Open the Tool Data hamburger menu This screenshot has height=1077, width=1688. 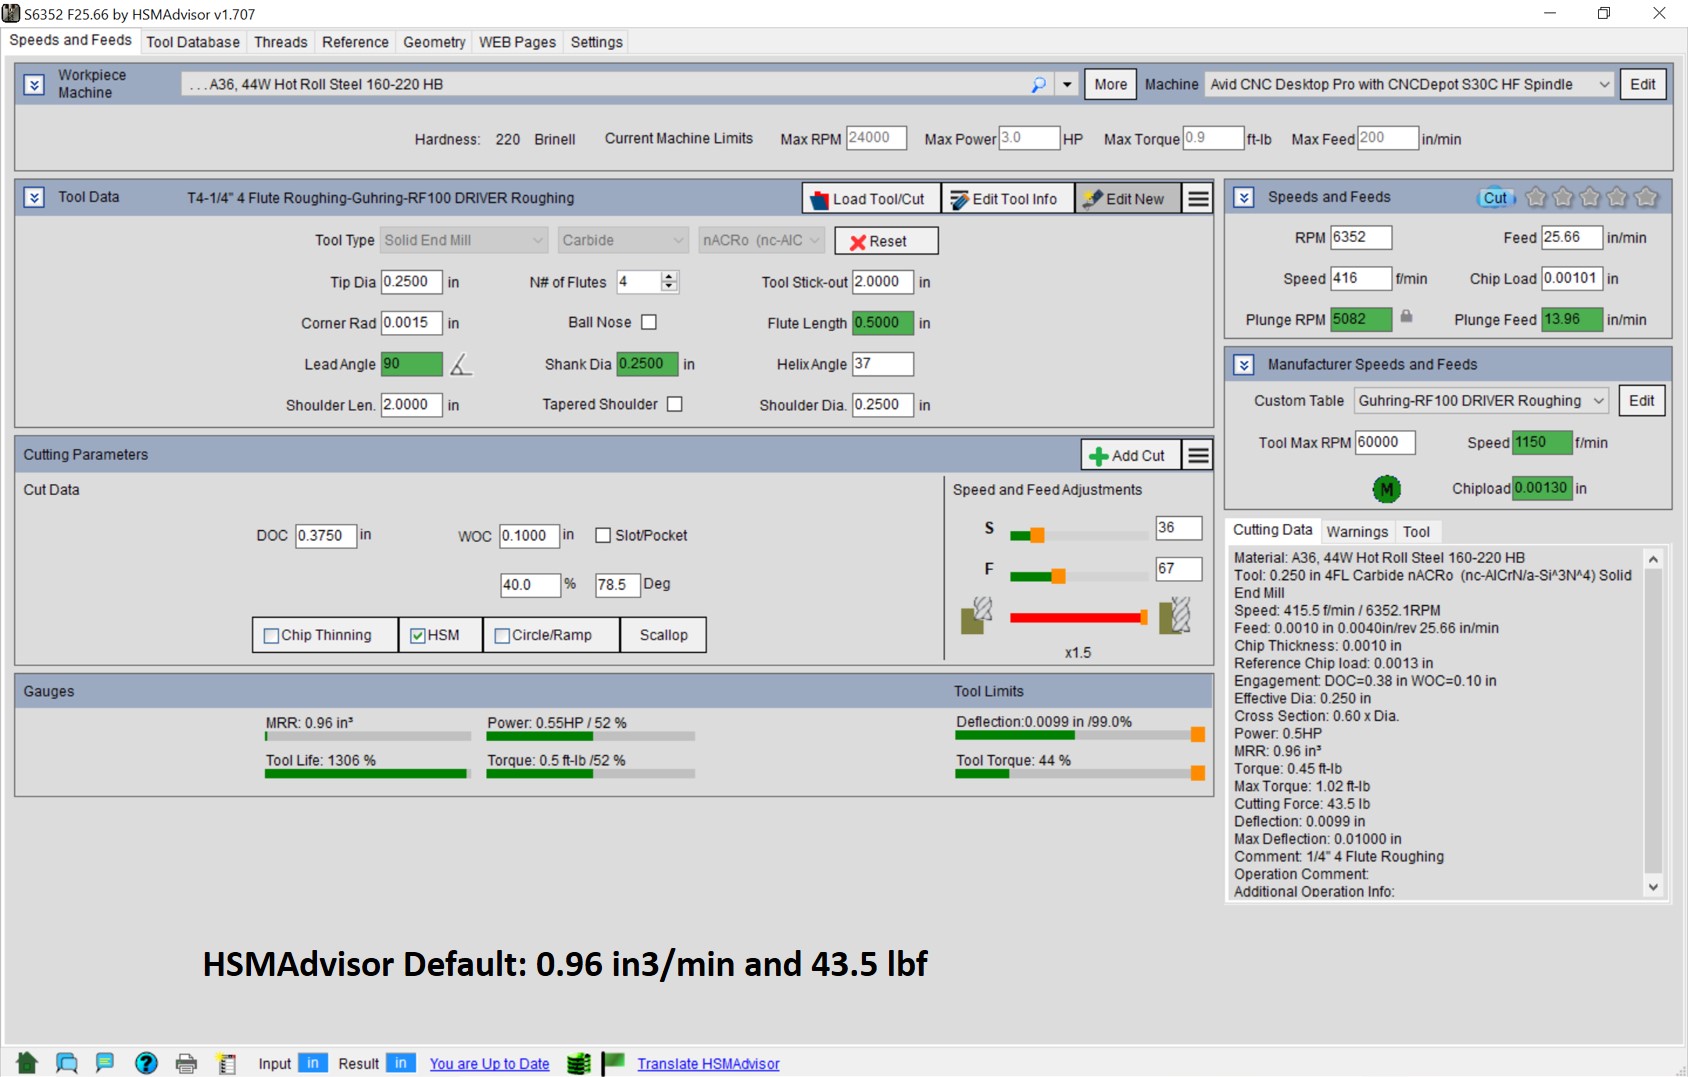click(x=1197, y=199)
